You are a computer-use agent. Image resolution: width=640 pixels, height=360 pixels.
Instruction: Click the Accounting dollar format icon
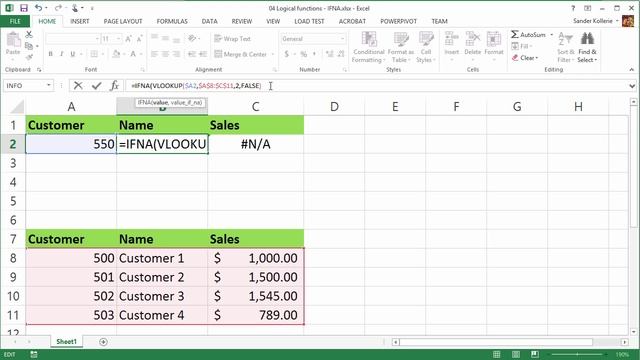[287, 54]
